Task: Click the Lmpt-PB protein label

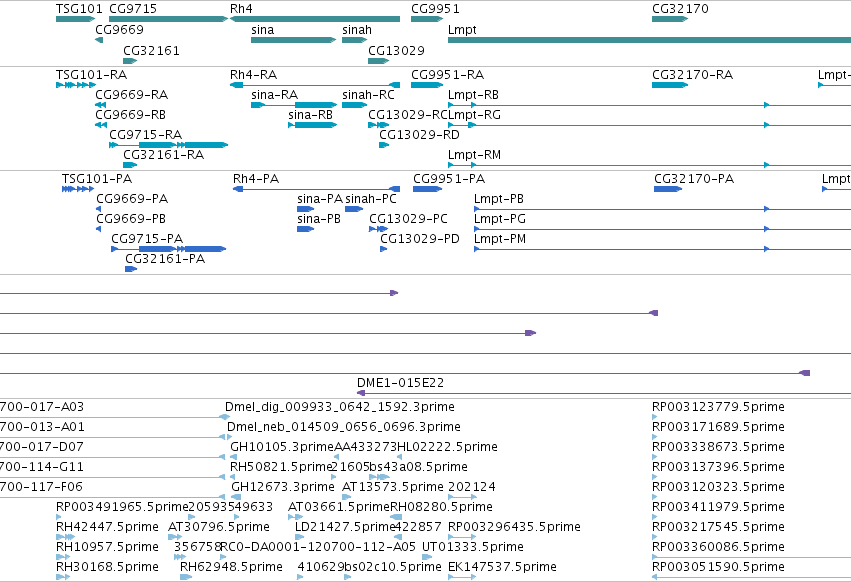Action: coord(499,199)
